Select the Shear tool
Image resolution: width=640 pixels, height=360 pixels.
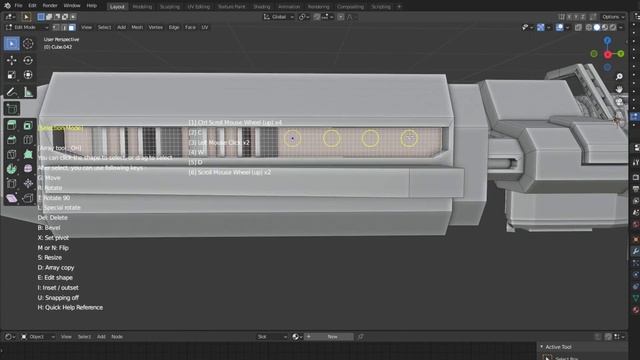[x=11, y=198]
